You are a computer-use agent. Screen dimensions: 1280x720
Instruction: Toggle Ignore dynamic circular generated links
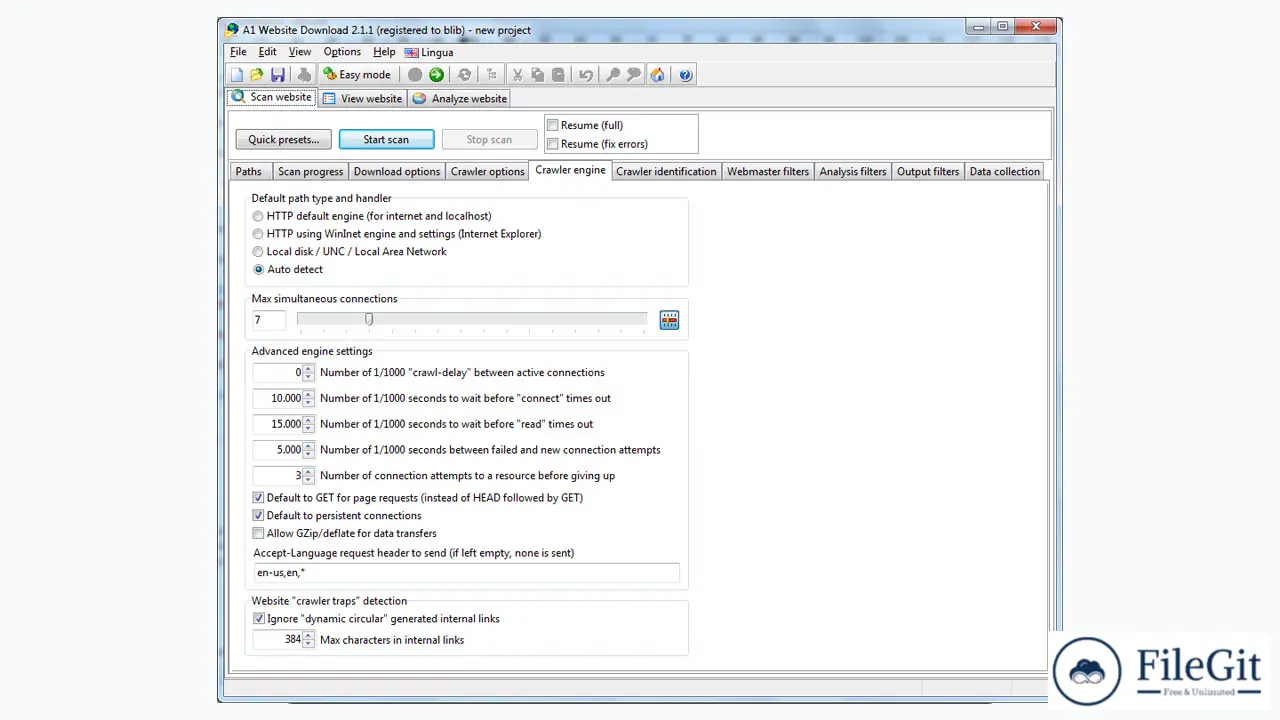click(x=259, y=619)
